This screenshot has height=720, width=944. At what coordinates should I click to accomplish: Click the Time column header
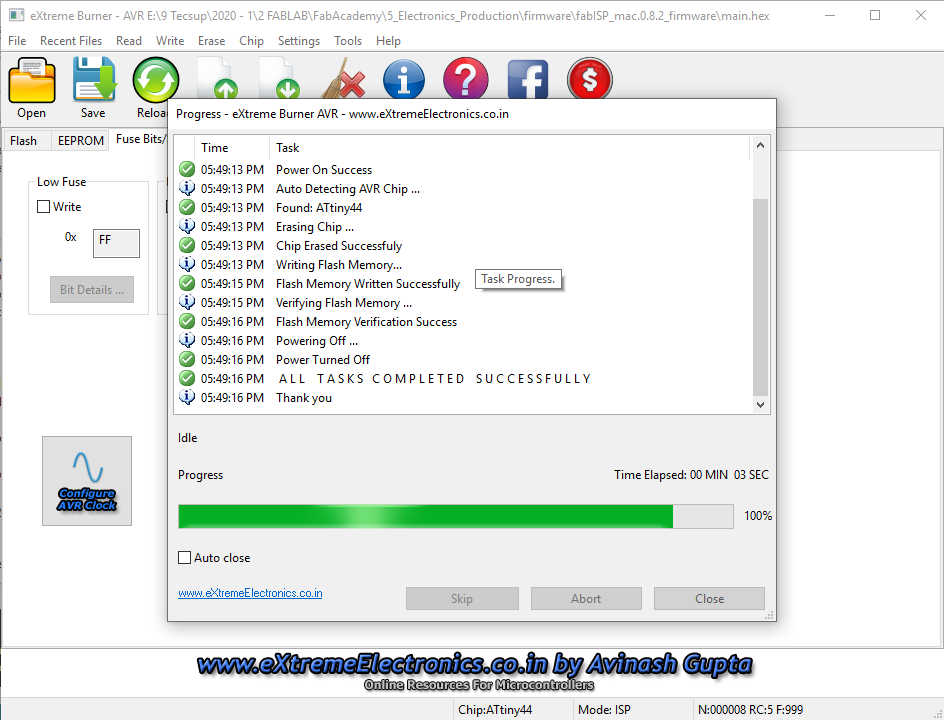coord(231,147)
